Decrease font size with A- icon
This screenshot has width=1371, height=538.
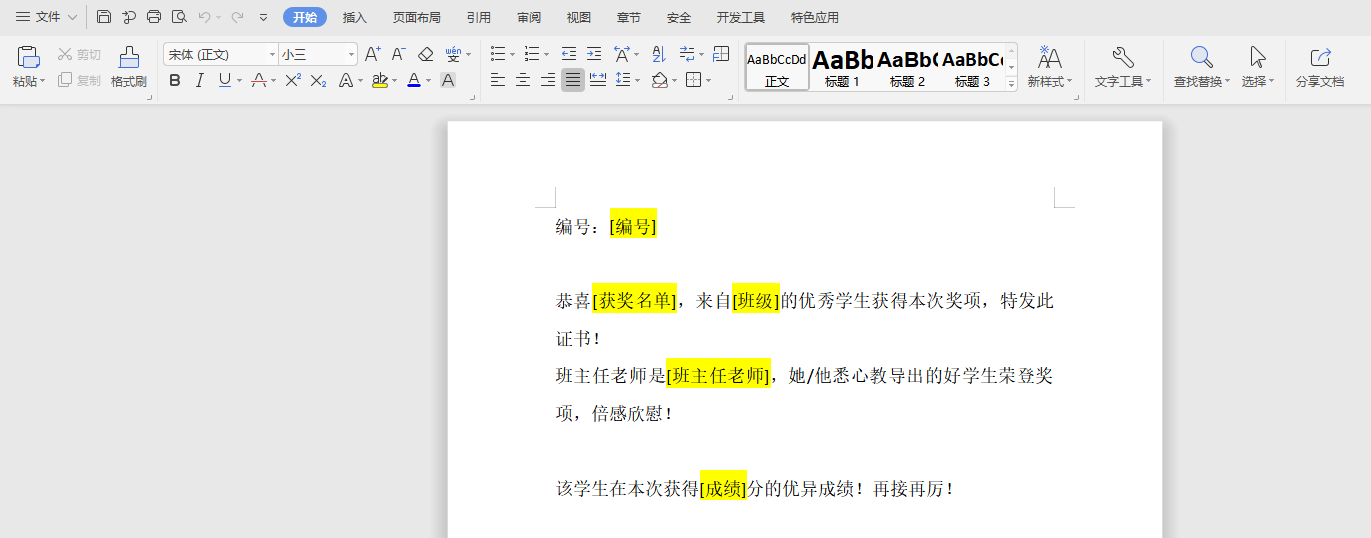pos(398,54)
